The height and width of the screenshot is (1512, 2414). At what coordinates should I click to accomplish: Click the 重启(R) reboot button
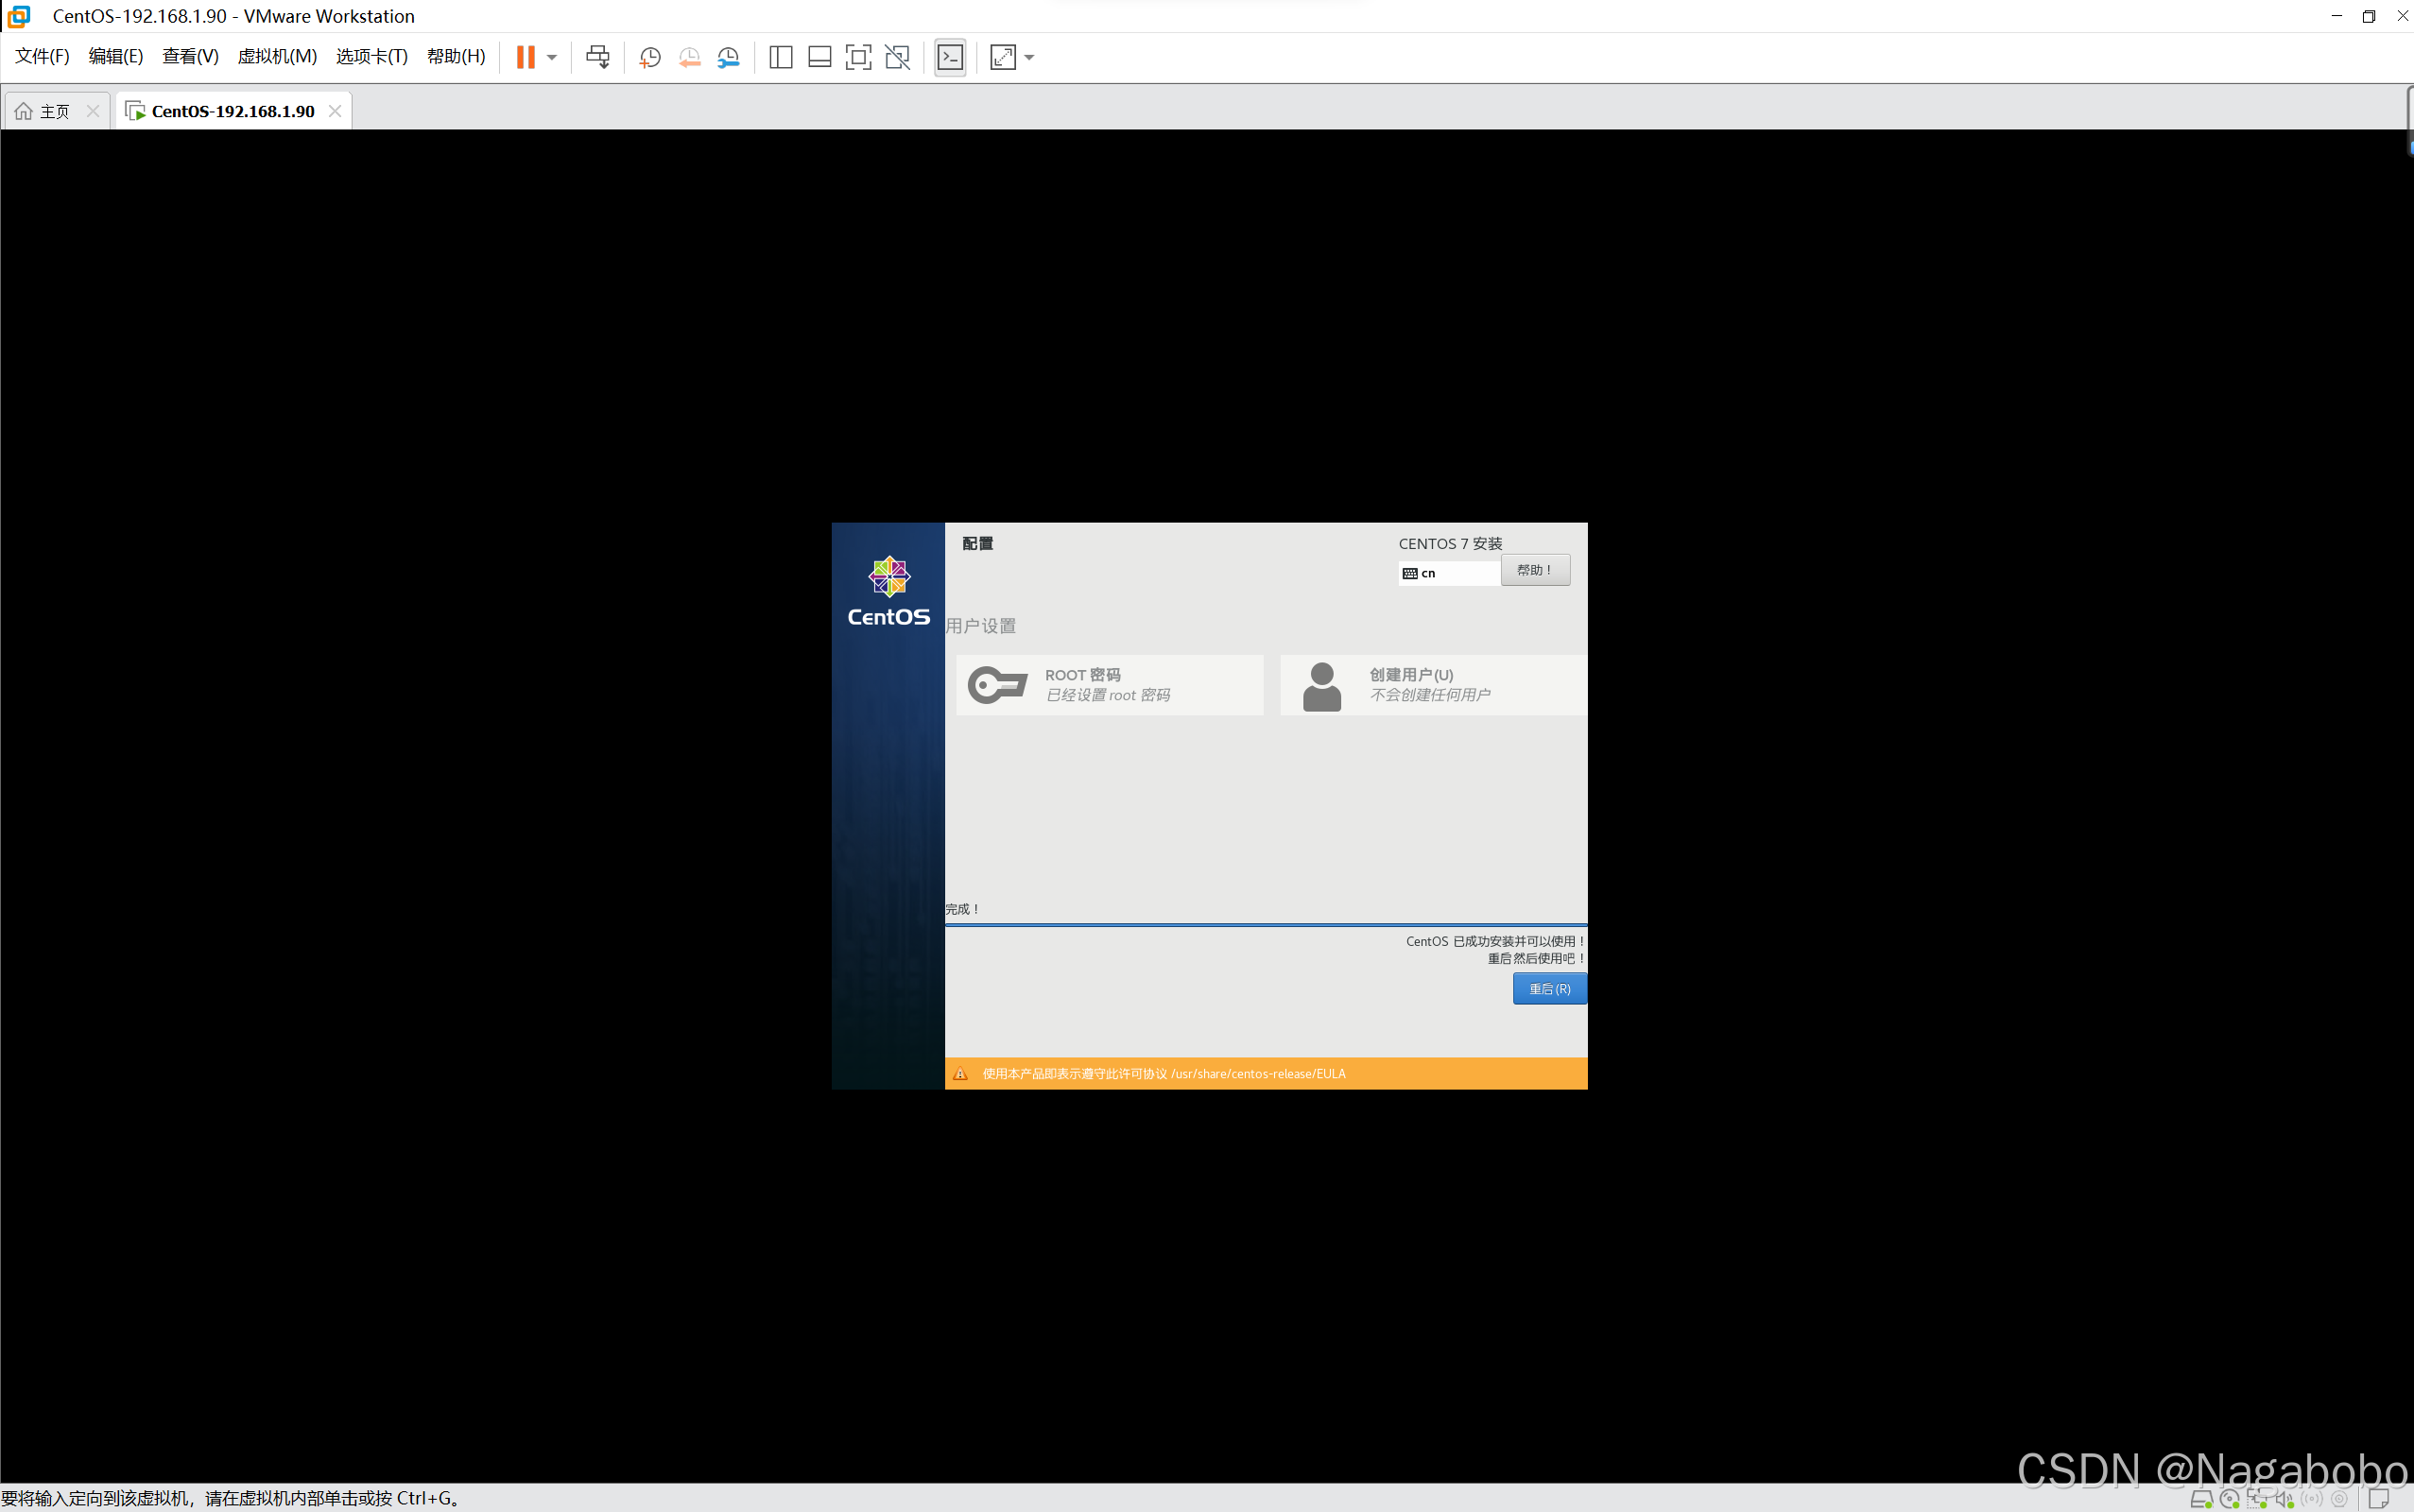click(1549, 988)
